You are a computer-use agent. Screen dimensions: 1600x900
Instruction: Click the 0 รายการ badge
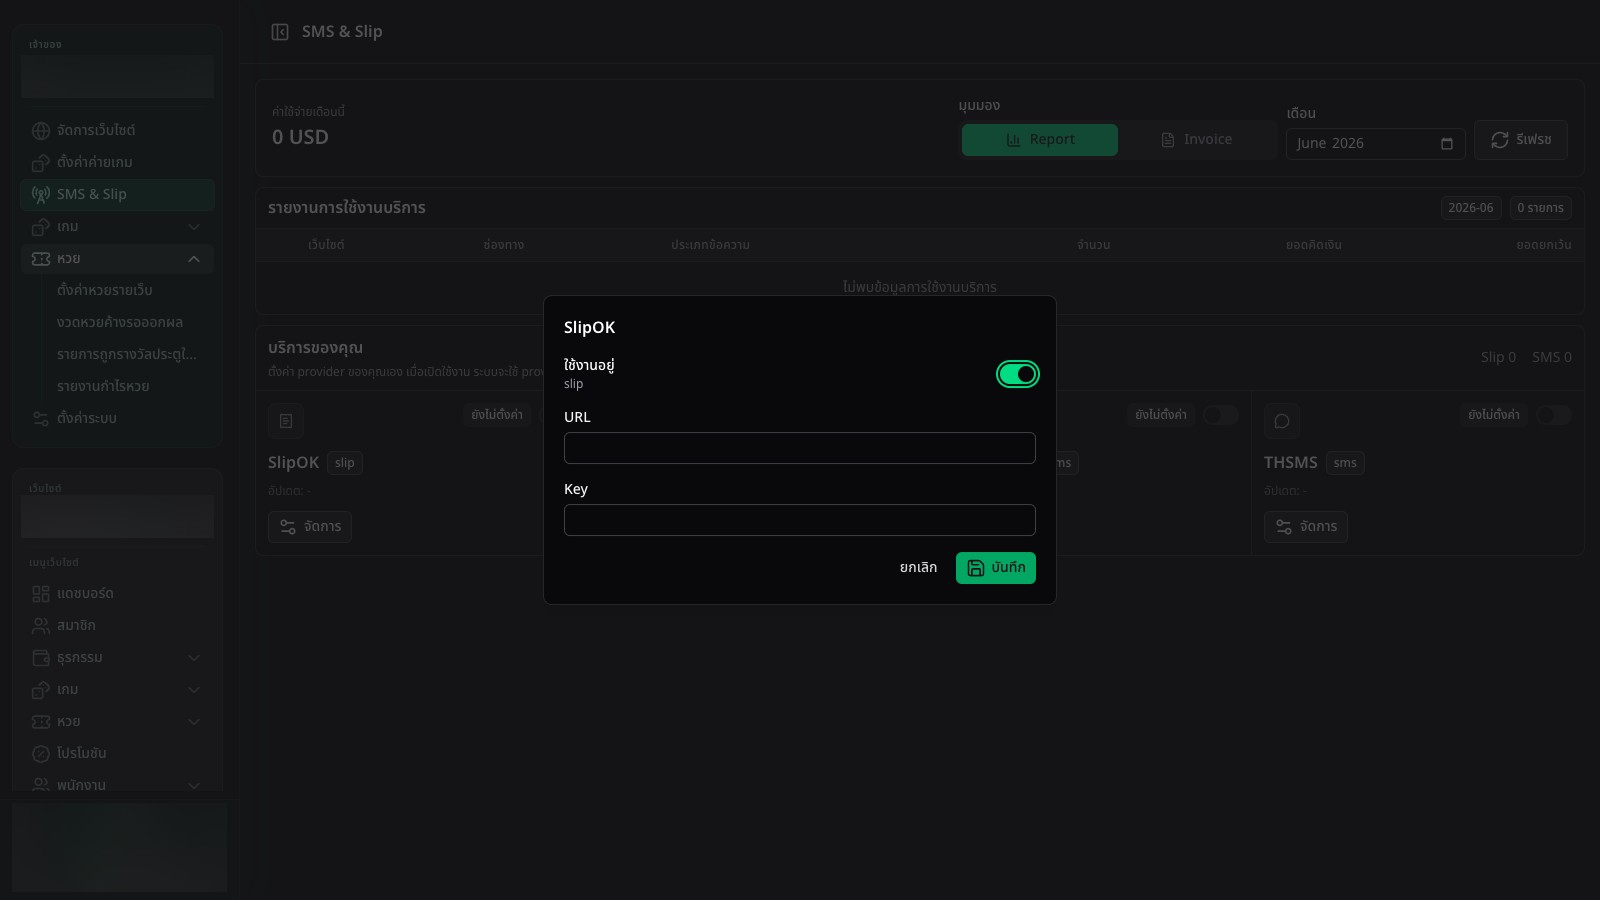1540,208
